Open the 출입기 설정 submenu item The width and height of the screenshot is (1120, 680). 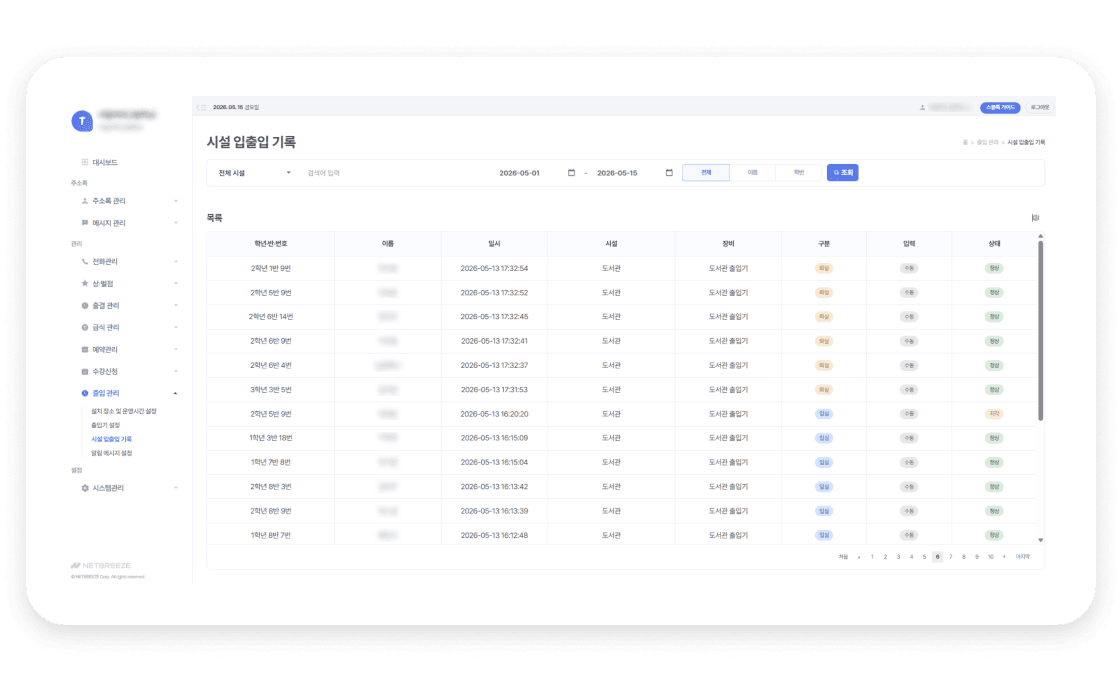[x=106, y=425]
